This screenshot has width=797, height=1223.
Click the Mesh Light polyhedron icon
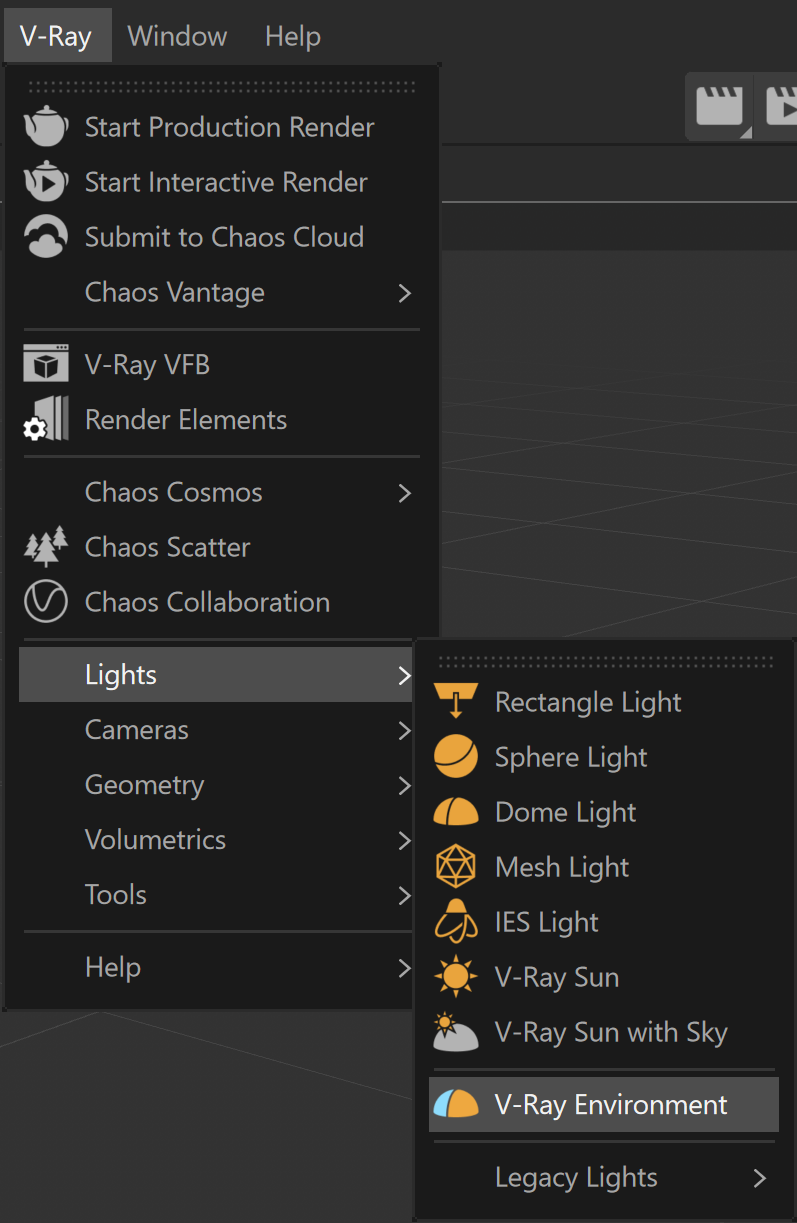(x=456, y=867)
